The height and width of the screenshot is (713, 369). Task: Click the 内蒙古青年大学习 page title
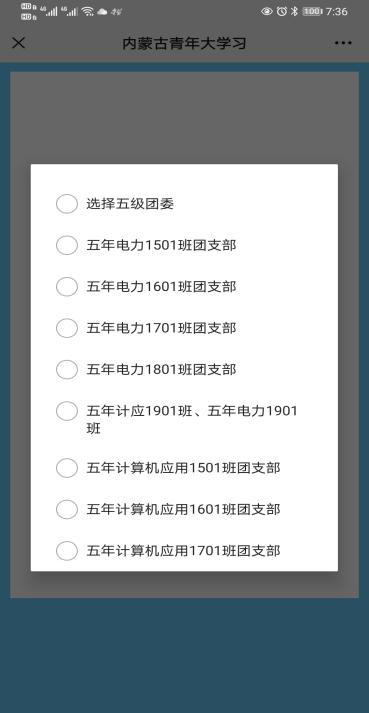184,44
